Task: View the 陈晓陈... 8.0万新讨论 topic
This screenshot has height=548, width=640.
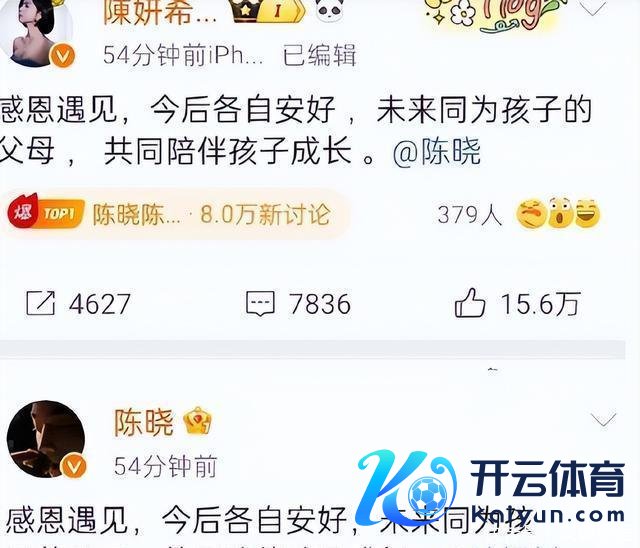Action: point(211,214)
